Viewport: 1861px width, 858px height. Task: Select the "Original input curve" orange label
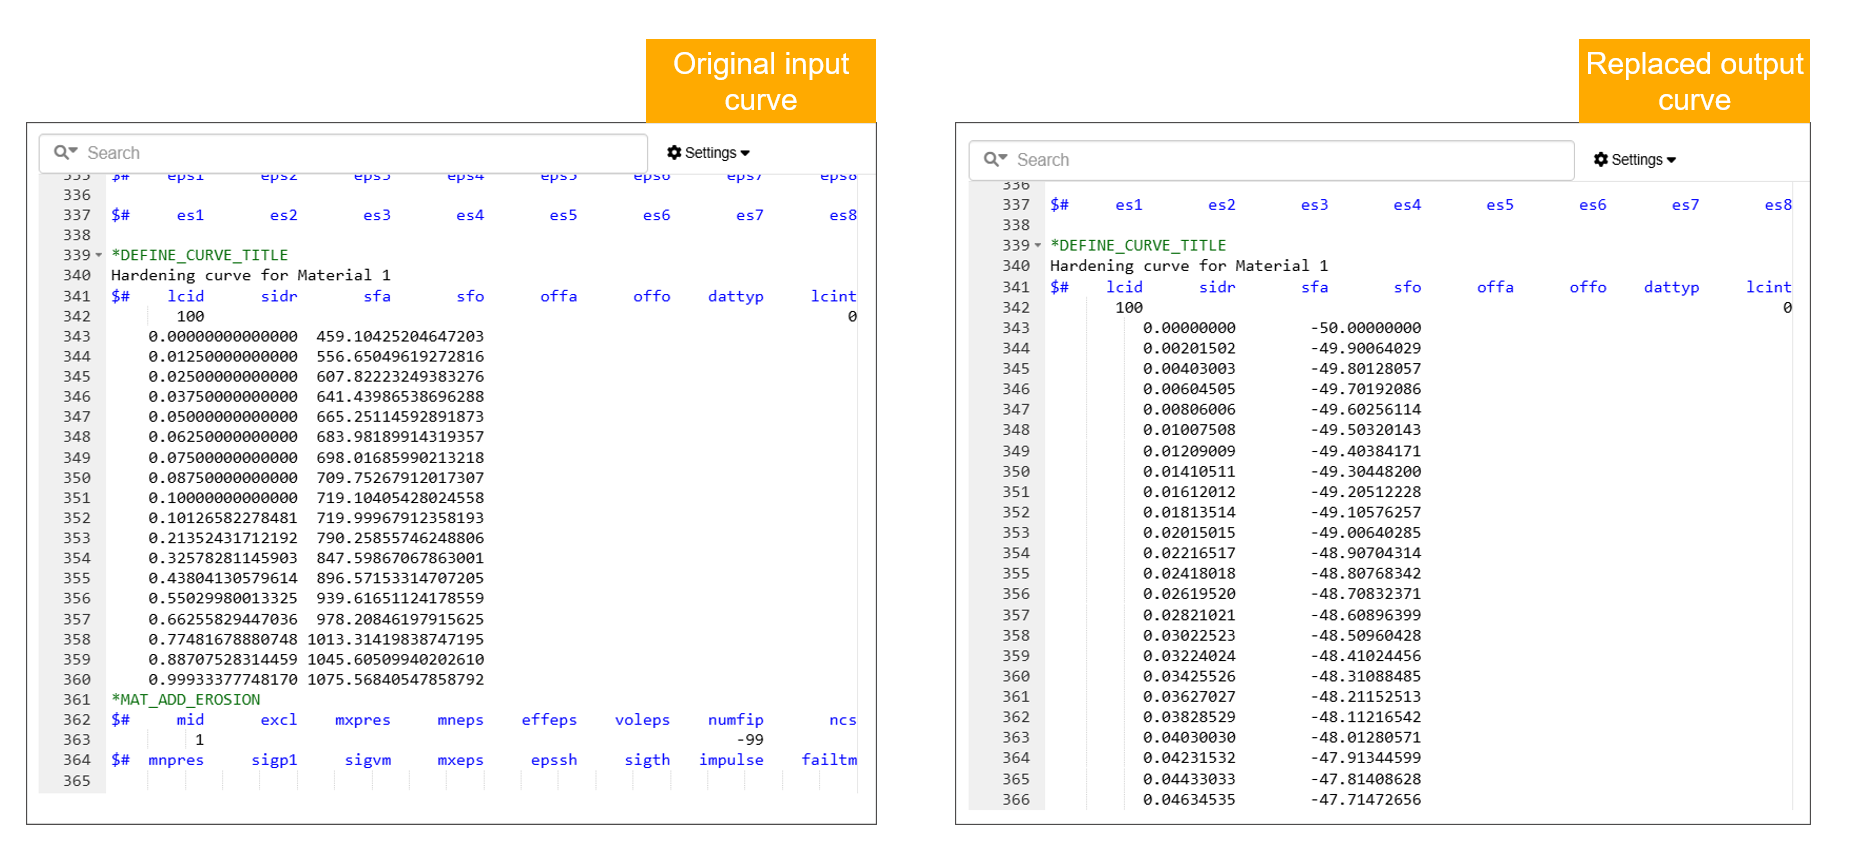(760, 82)
